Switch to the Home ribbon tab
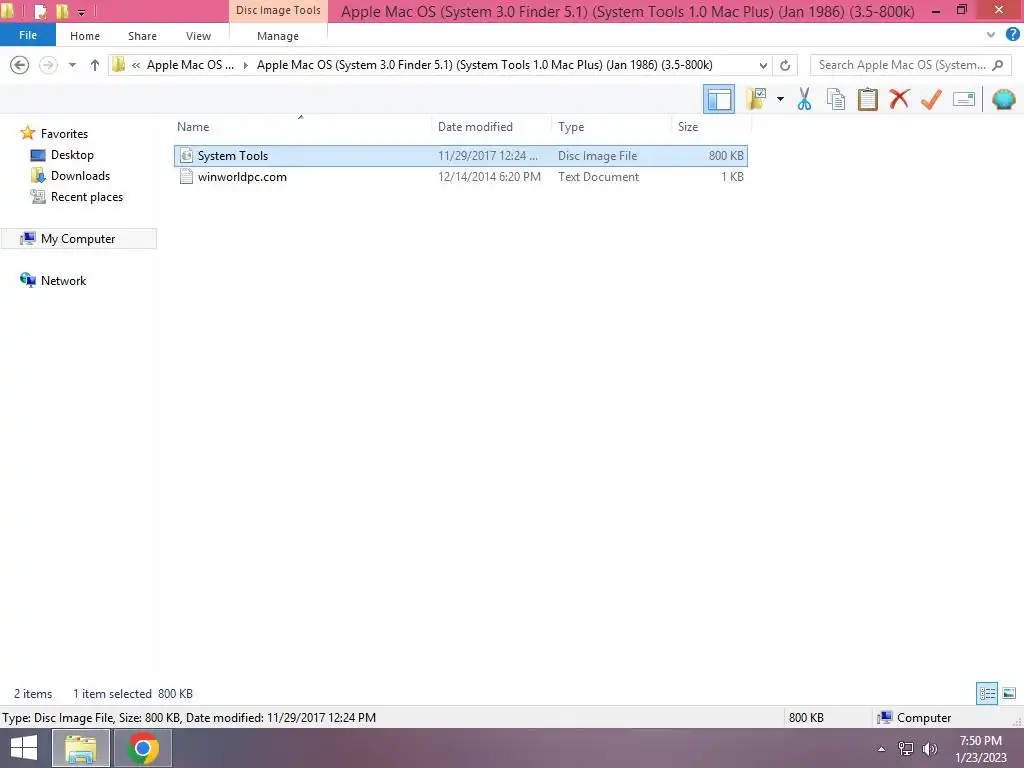The image size is (1024, 768). point(85,36)
